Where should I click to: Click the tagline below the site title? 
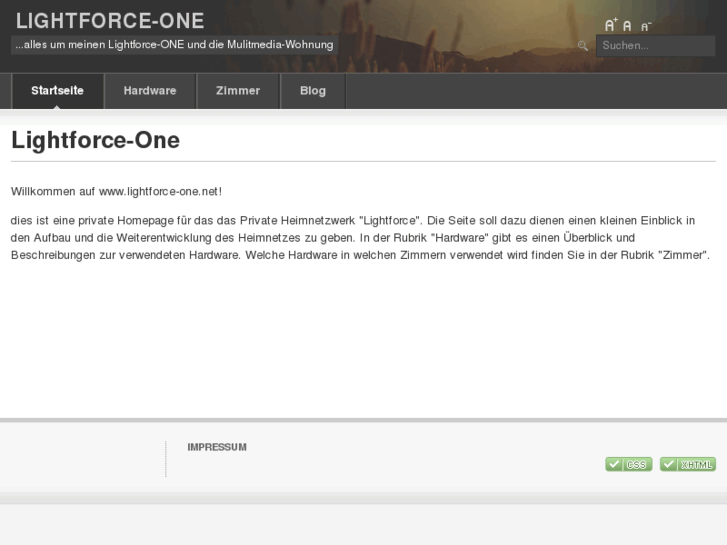pyautogui.click(x=174, y=45)
